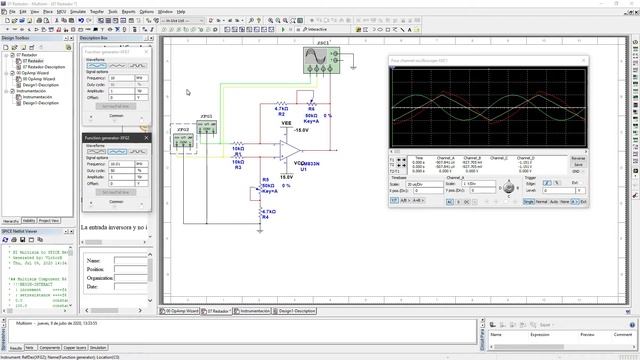640x360 pixels.
Task: Click rising edge trigger button in oscilloscope
Action: [547, 183]
